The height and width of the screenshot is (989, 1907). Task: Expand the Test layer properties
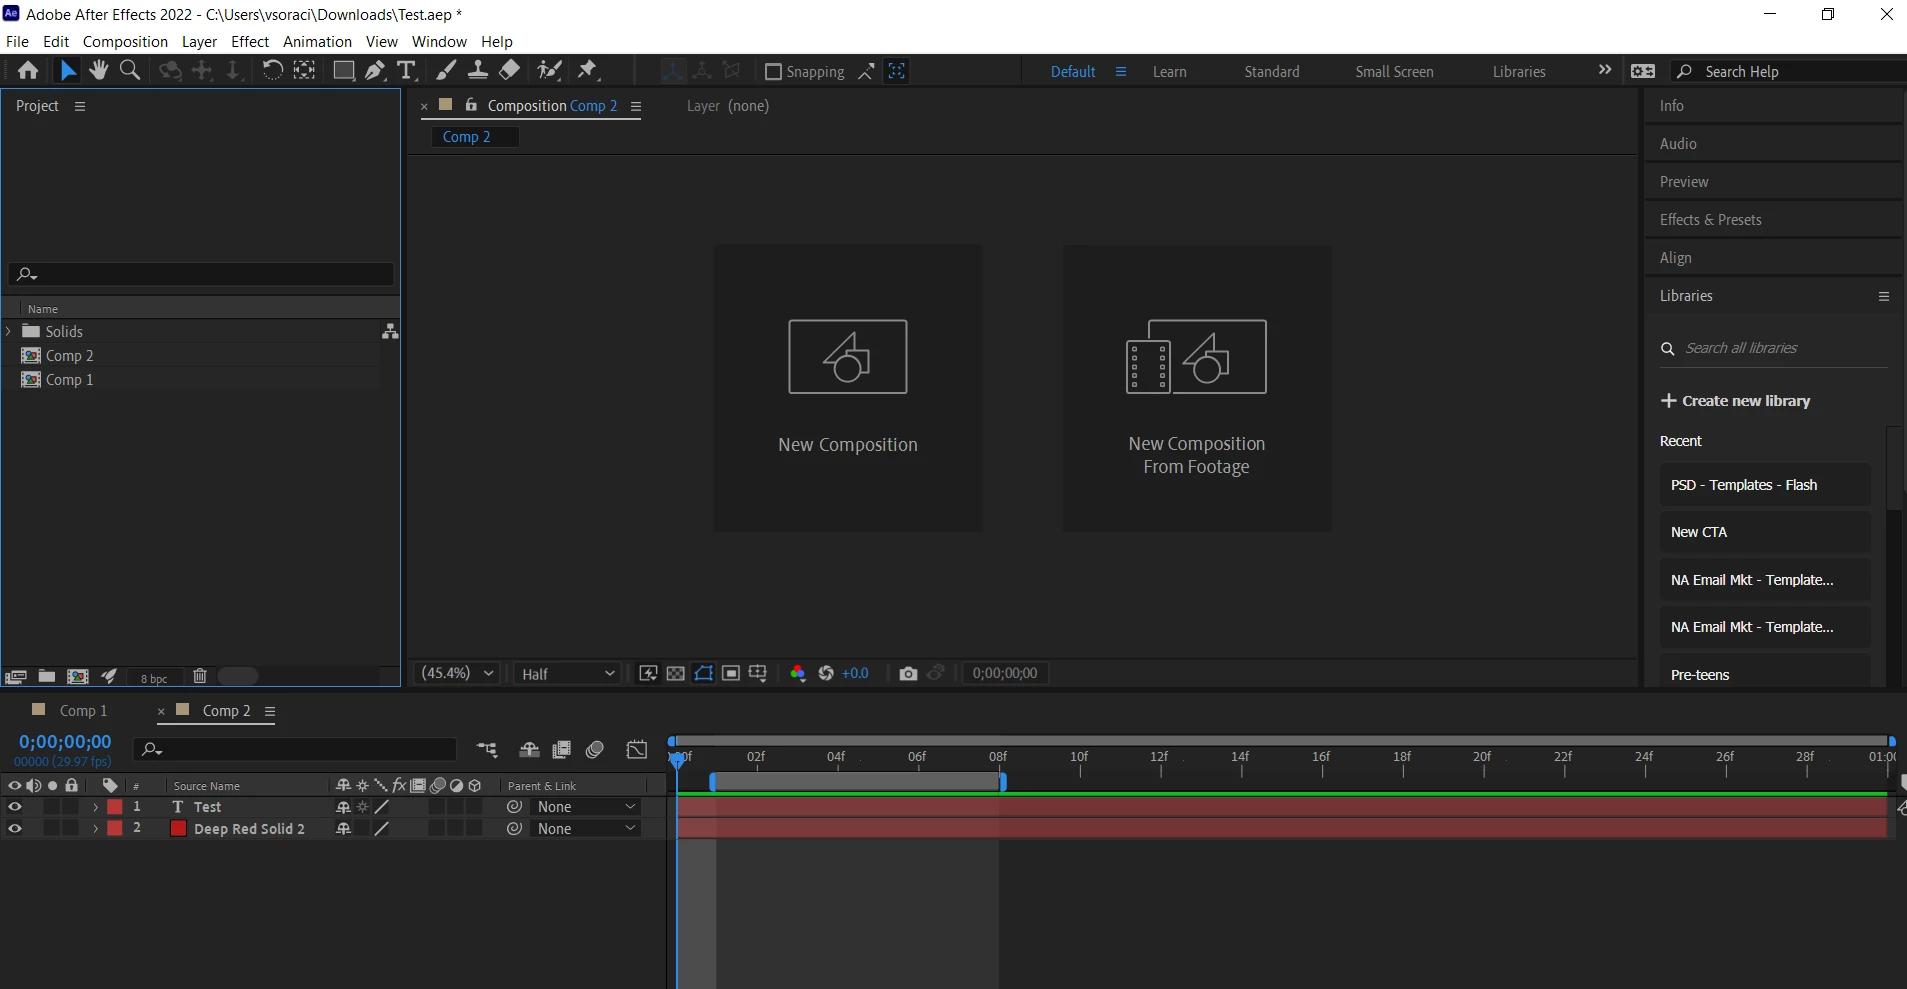[95, 807]
